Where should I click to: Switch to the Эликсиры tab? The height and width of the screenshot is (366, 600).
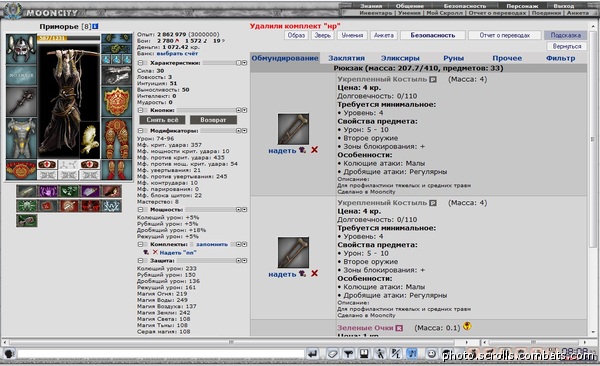pyautogui.click(x=400, y=58)
